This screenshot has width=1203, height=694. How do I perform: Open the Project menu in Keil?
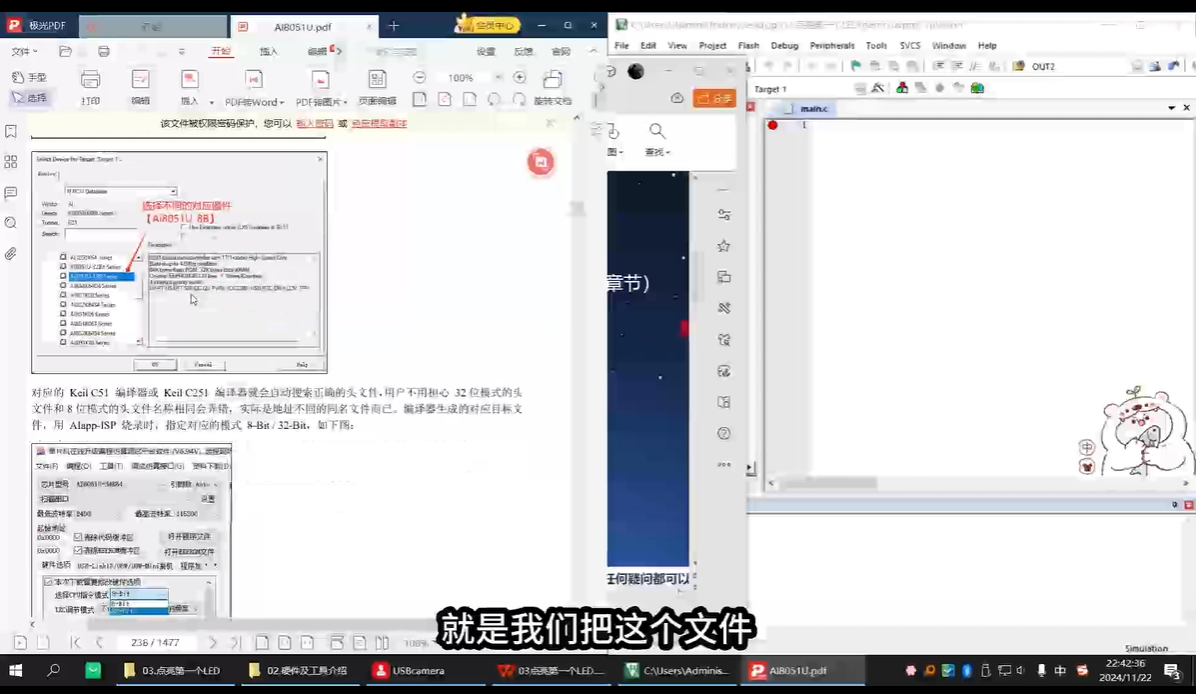(x=713, y=45)
